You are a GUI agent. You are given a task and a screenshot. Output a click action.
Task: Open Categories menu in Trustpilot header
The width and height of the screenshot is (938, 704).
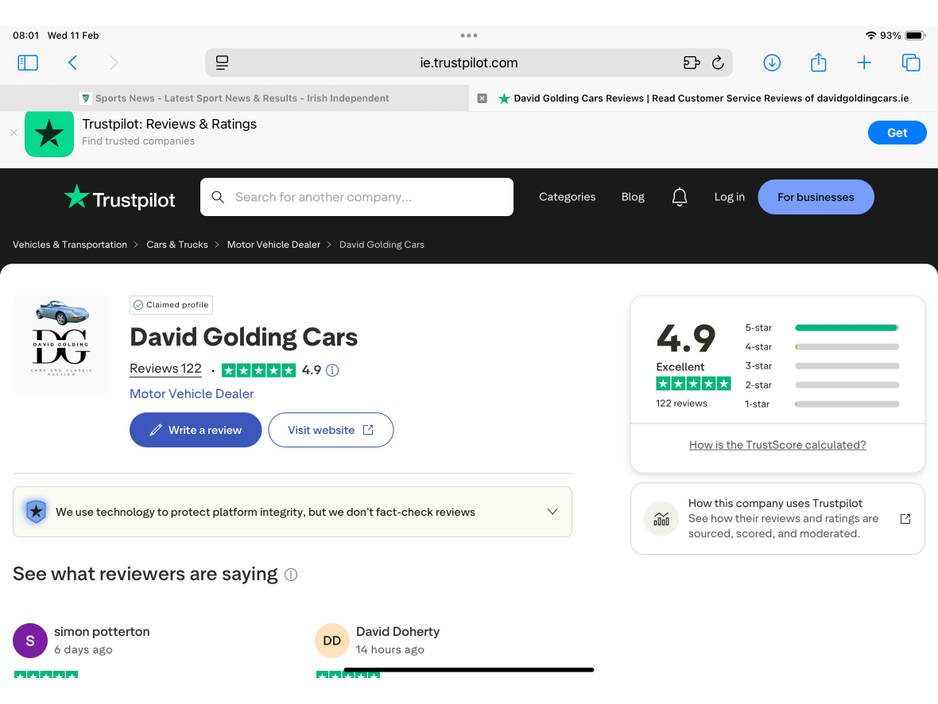point(567,197)
